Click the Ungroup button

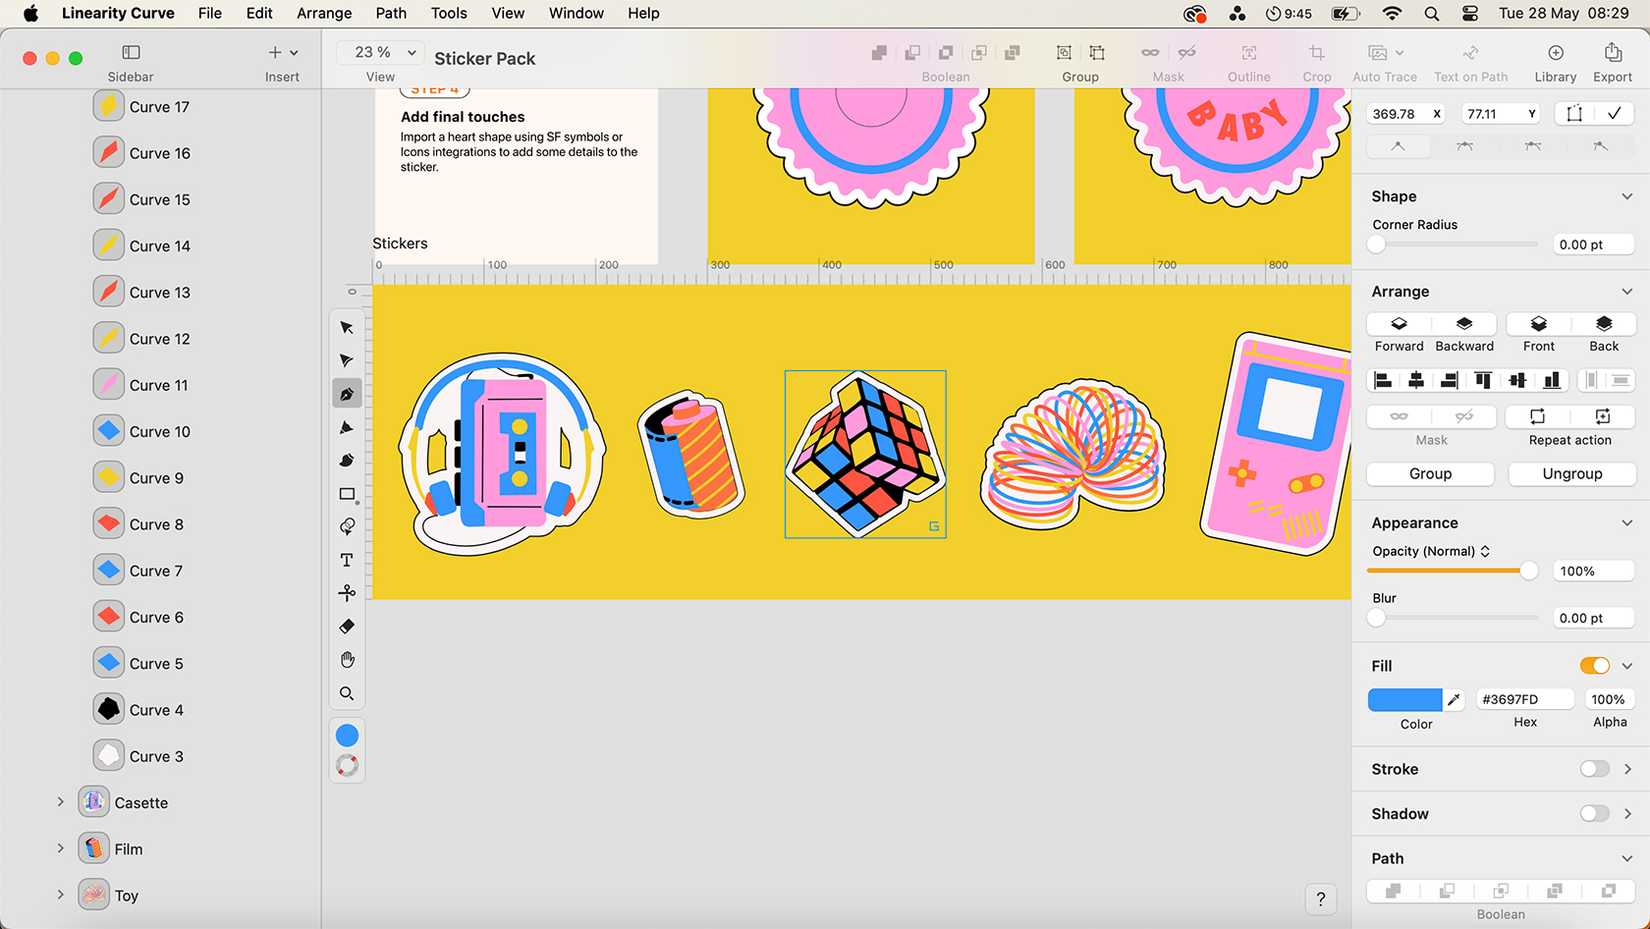[x=1571, y=473]
